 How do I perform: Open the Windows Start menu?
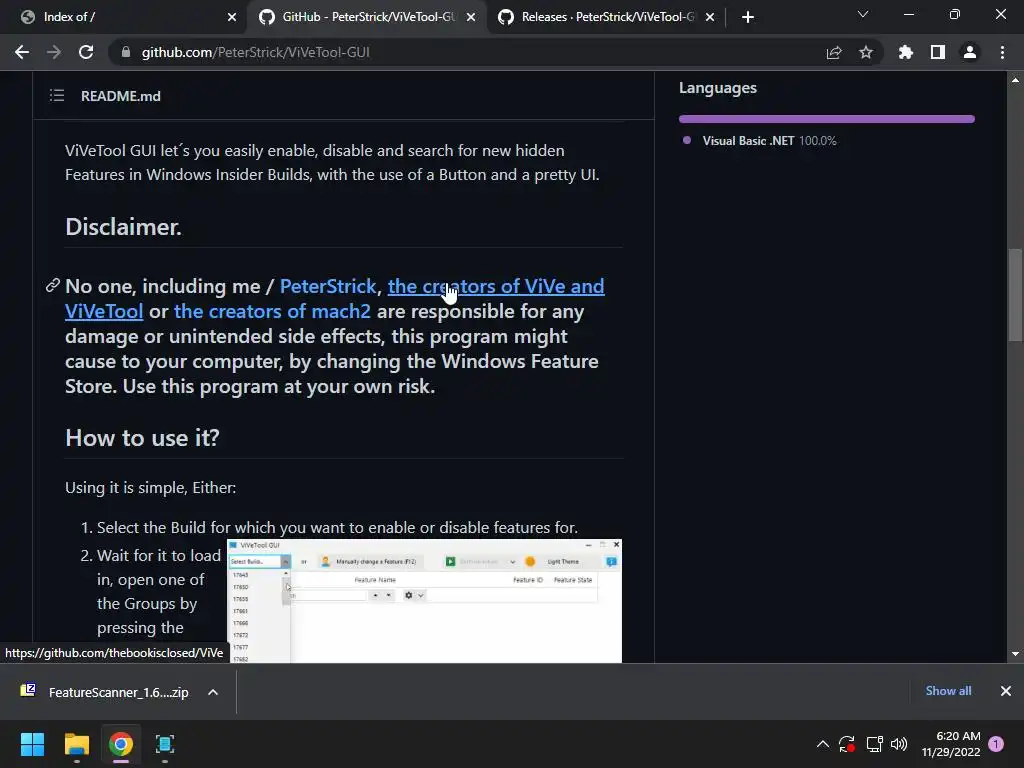(32, 744)
